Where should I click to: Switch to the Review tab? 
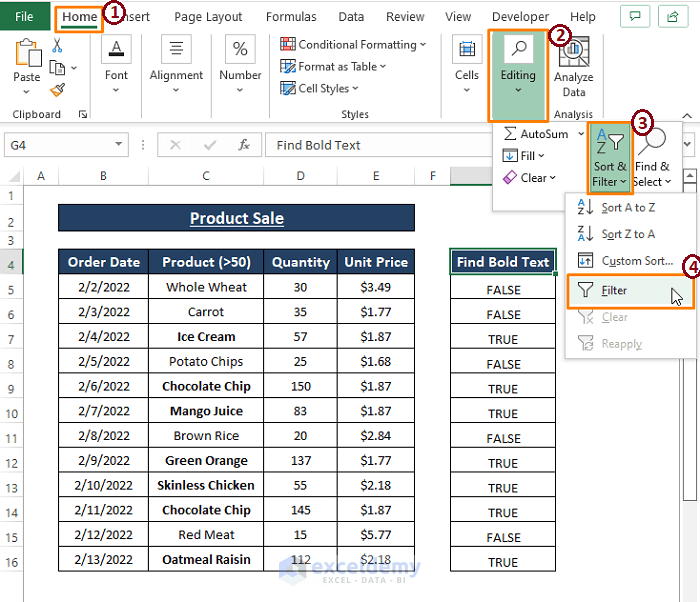pos(405,17)
